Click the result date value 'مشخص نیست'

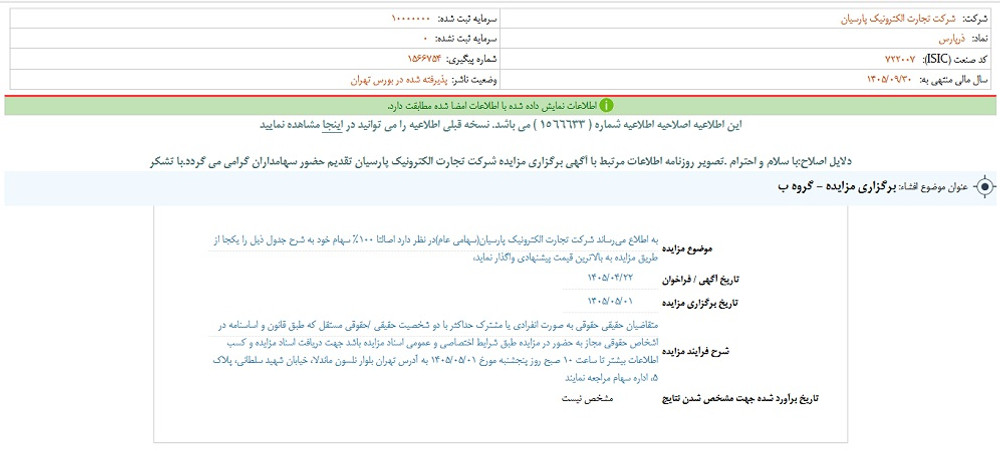[x=587, y=399]
